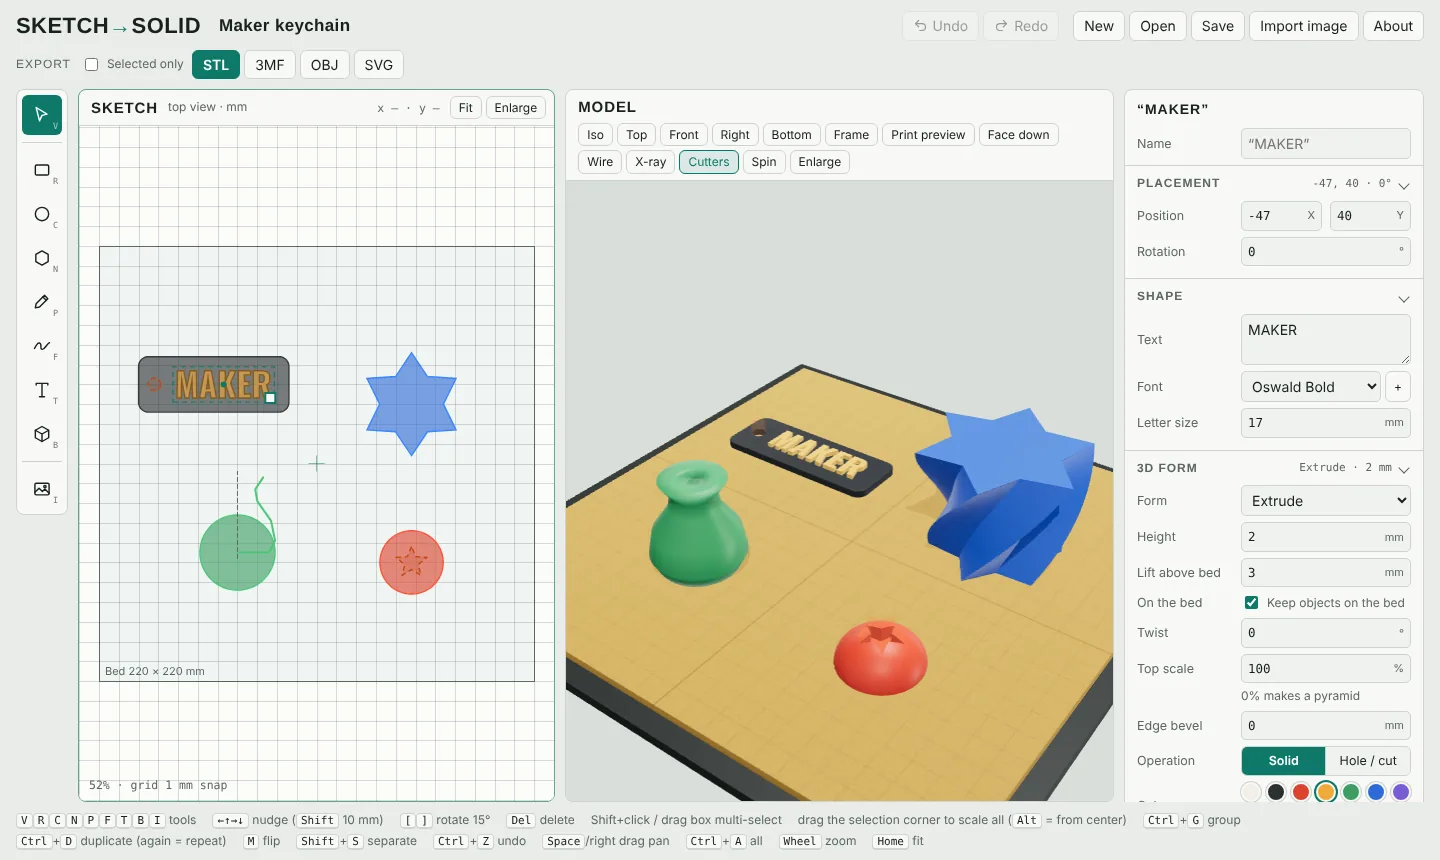Select the Freehand curve tool

coord(42,346)
